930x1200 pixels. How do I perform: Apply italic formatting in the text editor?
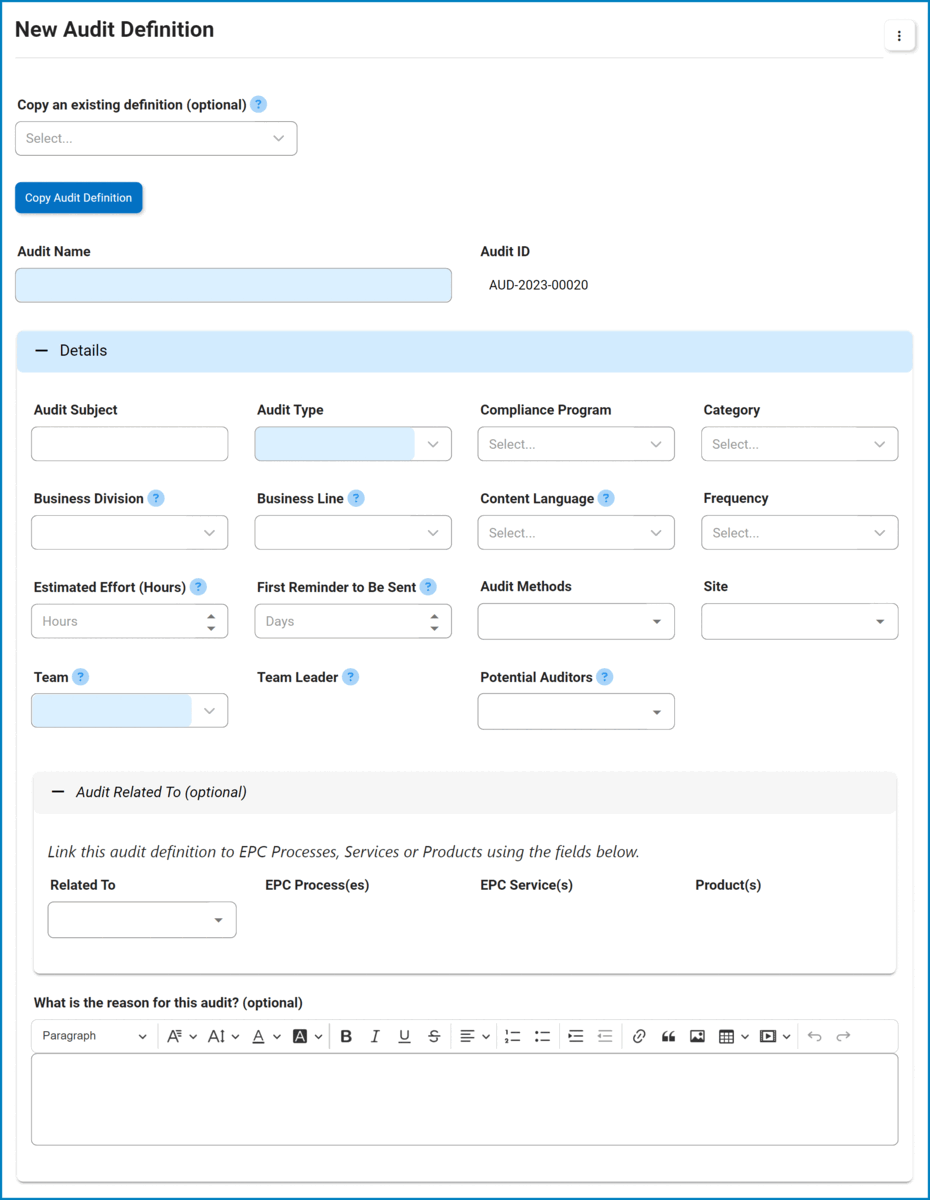pos(375,1036)
